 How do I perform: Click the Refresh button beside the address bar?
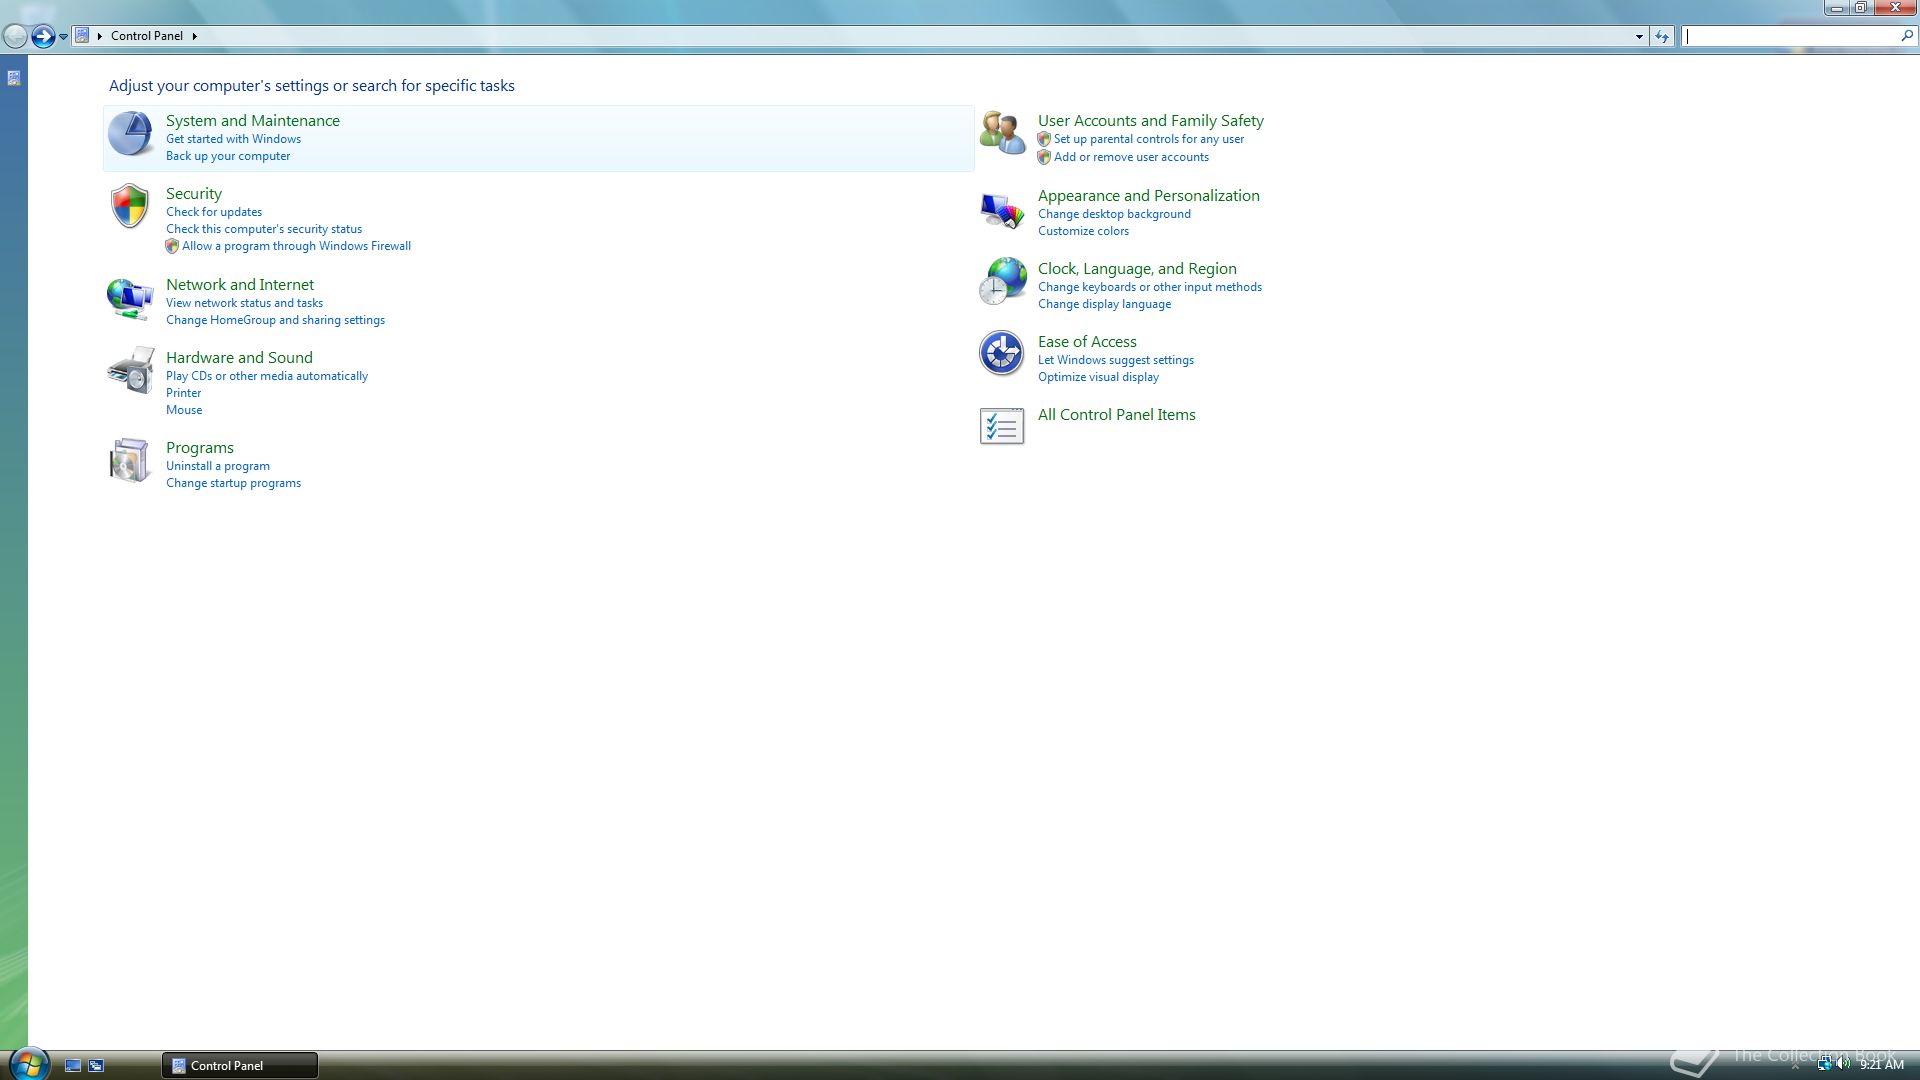pyautogui.click(x=1662, y=36)
